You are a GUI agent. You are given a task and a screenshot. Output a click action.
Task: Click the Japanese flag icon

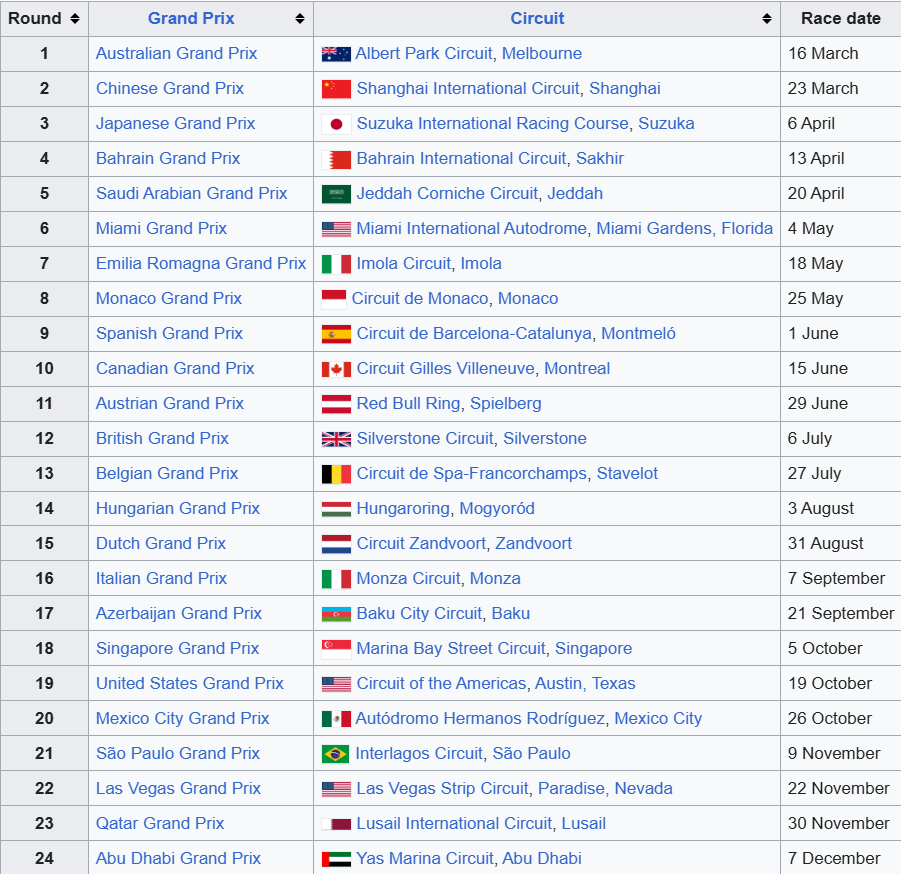coord(336,124)
